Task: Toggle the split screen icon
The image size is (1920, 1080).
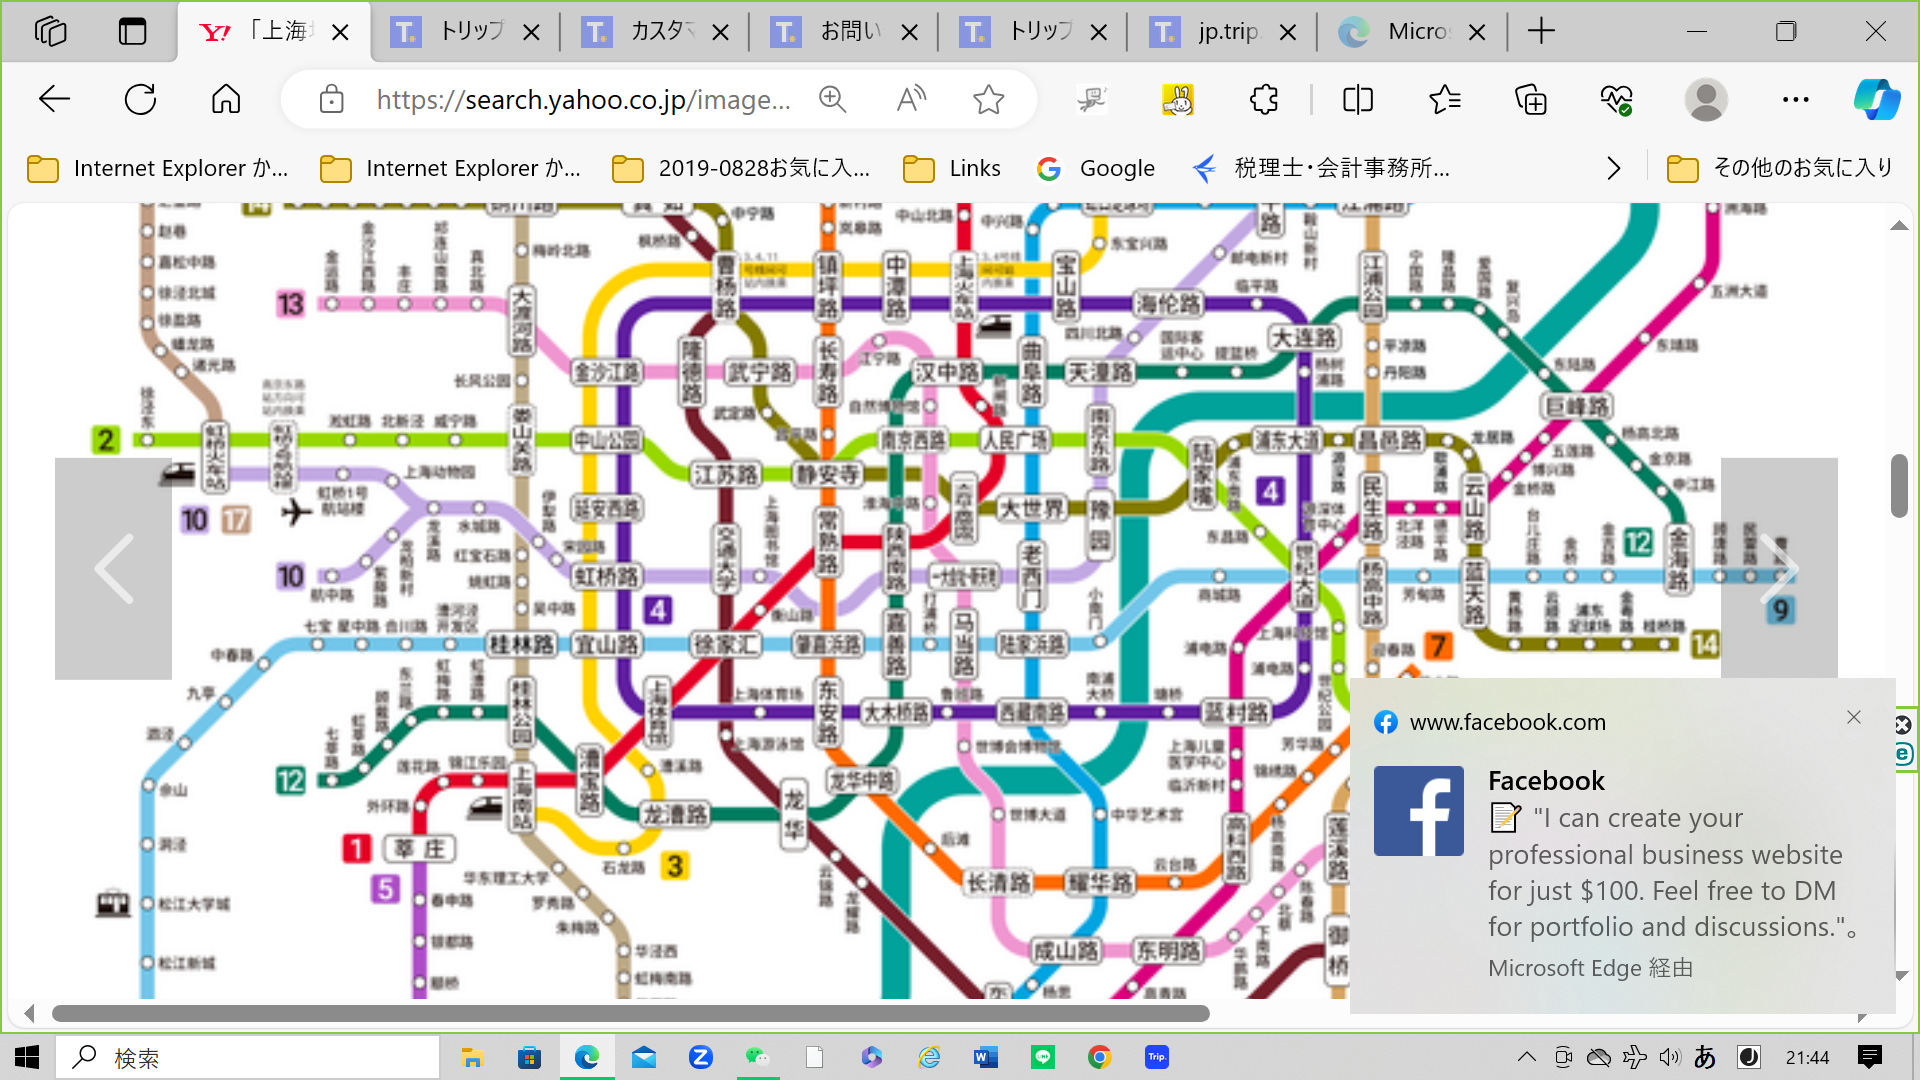Action: coord(1357,100)
